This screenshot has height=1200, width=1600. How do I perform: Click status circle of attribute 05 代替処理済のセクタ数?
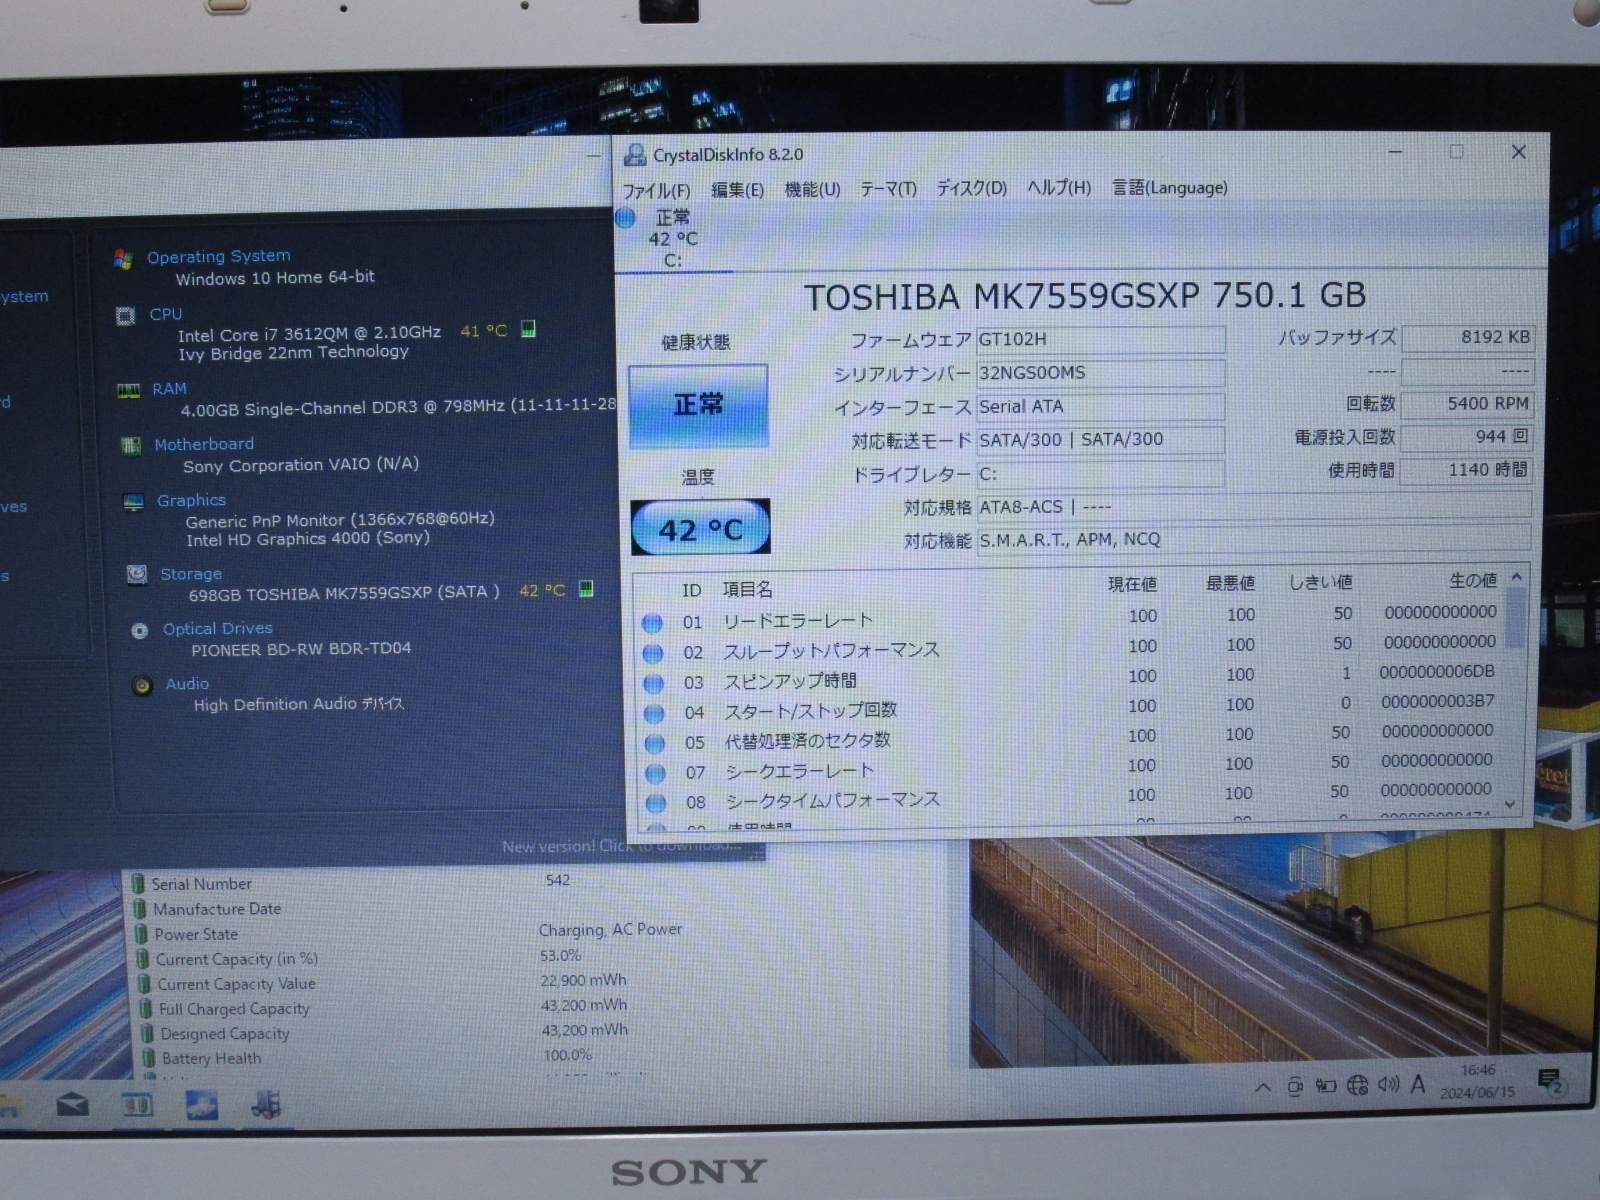click(x=655, y=743)
